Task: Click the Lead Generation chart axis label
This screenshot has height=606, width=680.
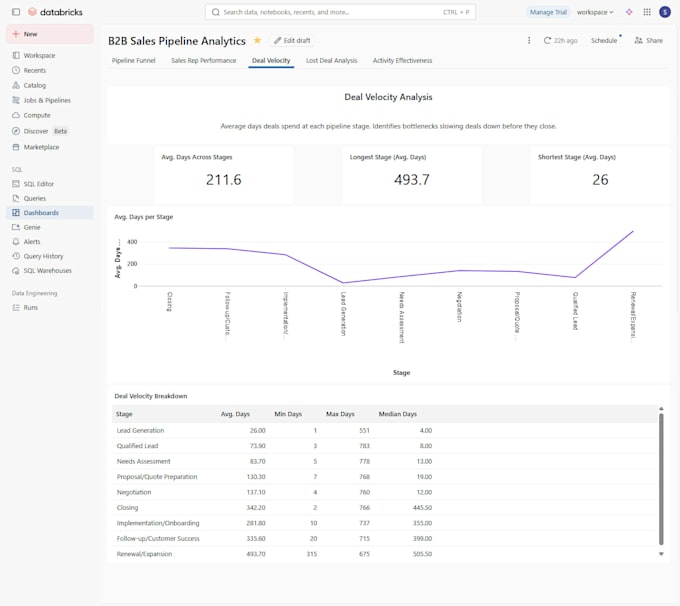Action: (x=343, y=314)
